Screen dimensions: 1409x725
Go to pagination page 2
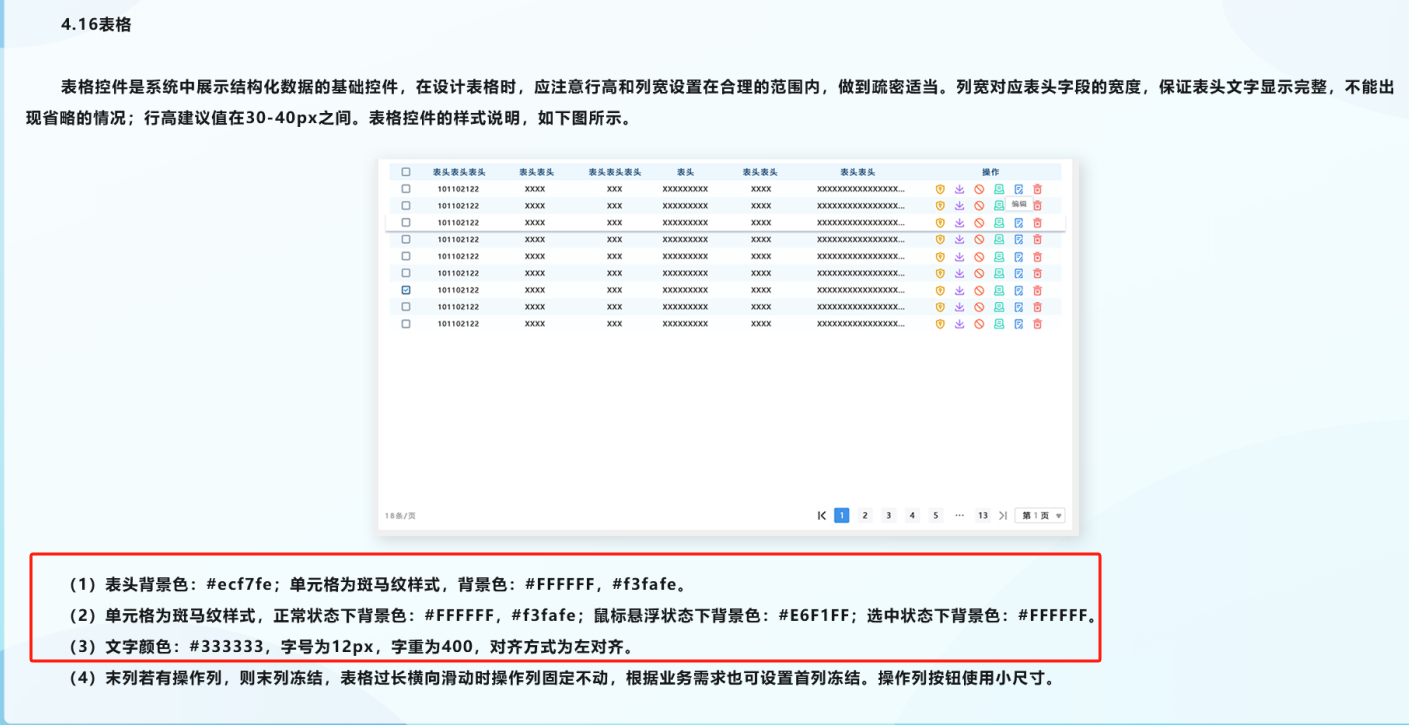click(x=865, y=516)
